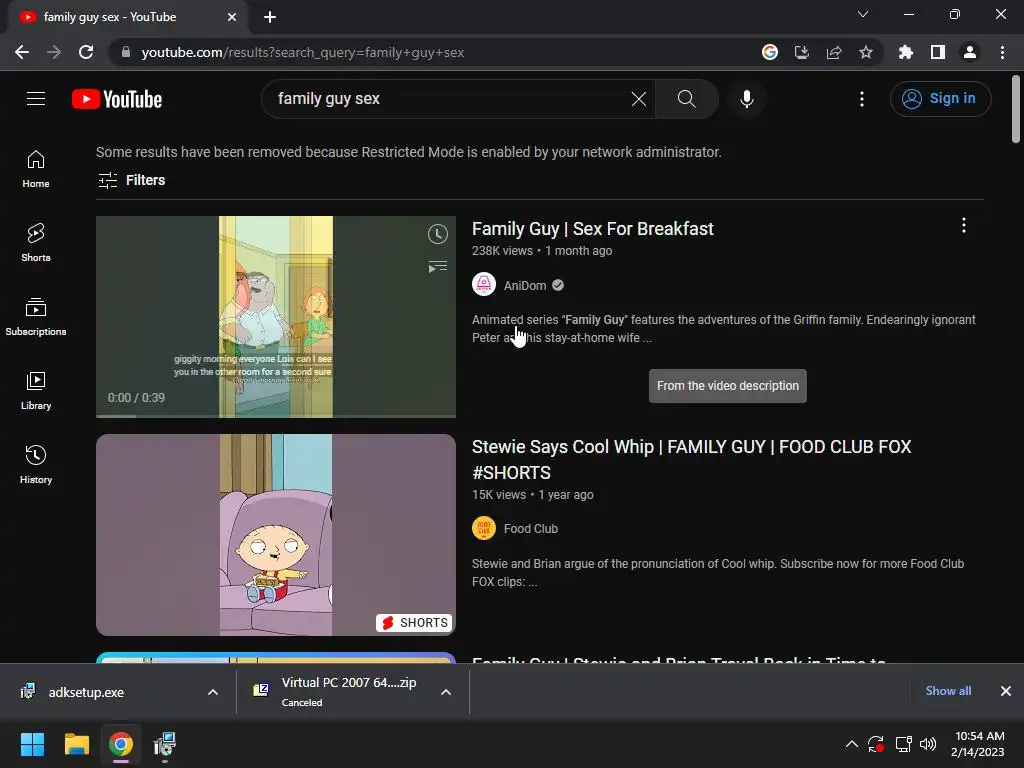This screenshot has height=768, width=1024.
Task: Start voice search with microphone icon
Action: pyautogui.click(x=746, y=99)
